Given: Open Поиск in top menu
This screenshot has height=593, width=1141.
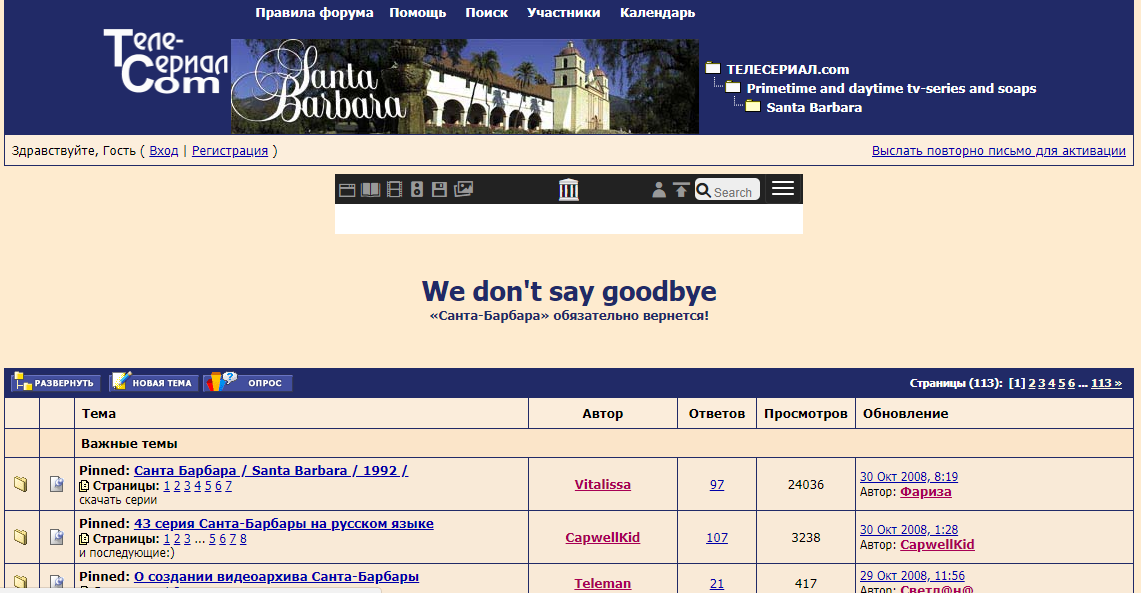Looking at the screenshot, I should (487, 12).
